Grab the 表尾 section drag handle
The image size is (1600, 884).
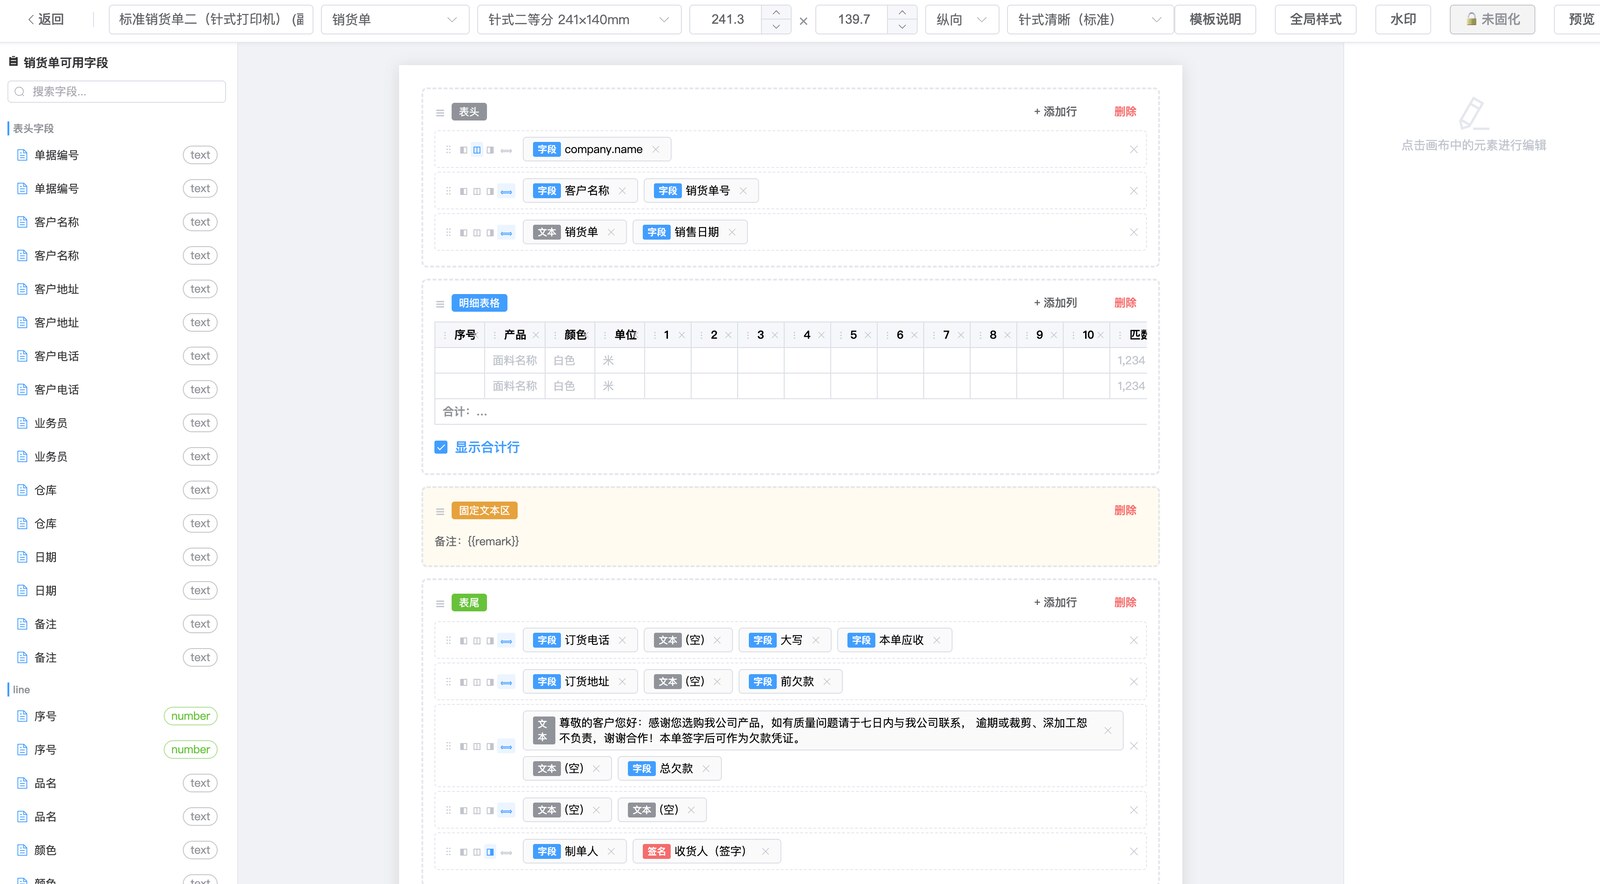440,604
